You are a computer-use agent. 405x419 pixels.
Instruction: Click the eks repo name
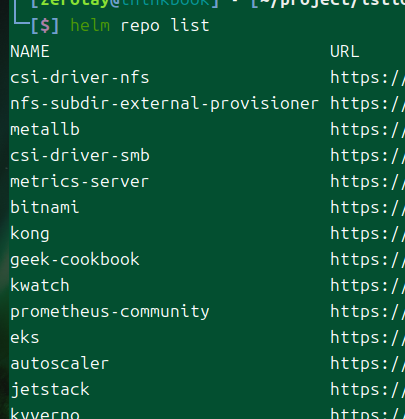point(25,337)
